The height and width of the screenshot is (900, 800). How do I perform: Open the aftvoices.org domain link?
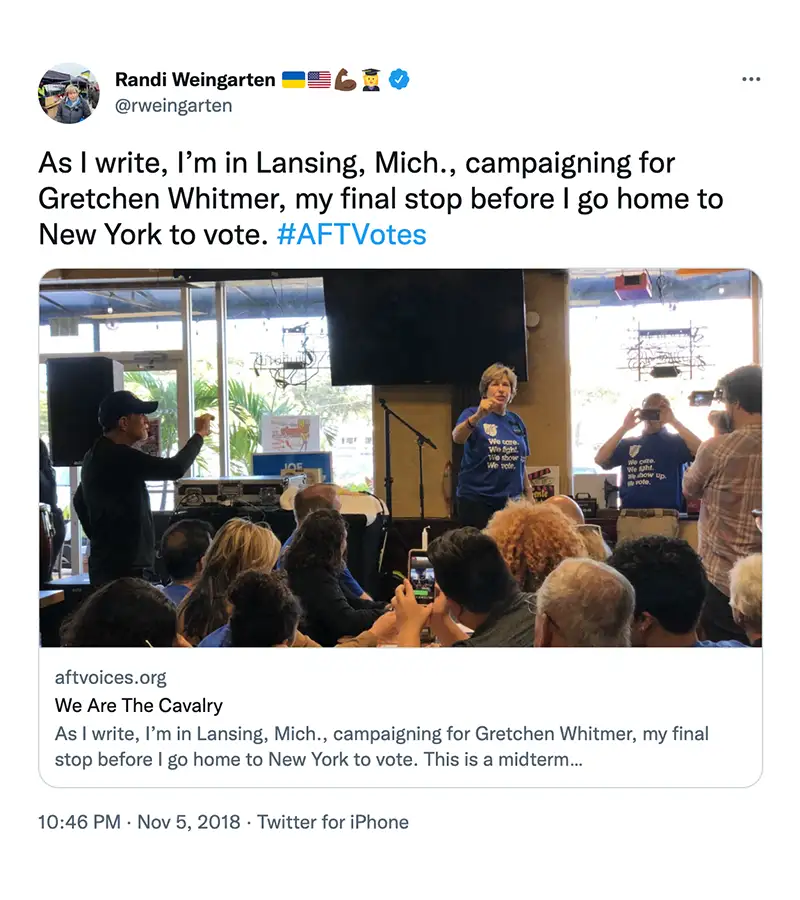click(110, 677)
